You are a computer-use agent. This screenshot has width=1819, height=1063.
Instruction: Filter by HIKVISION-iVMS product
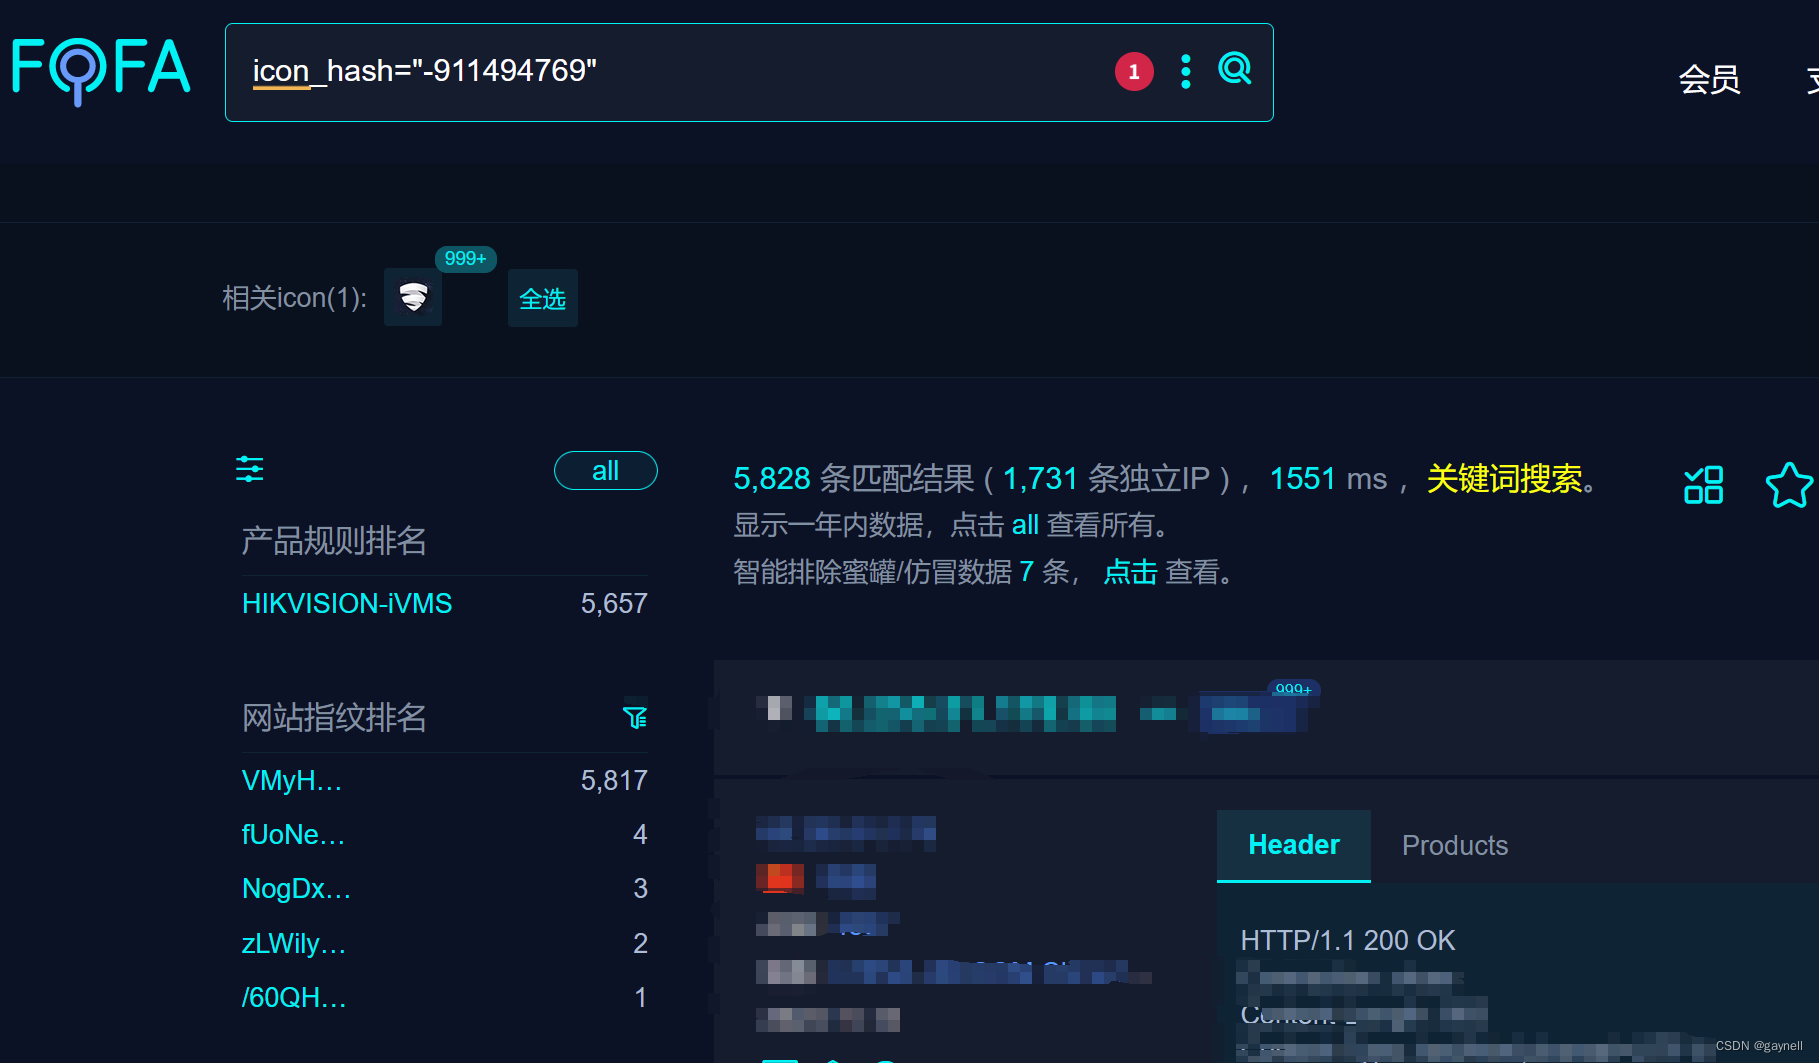[347, 604]
